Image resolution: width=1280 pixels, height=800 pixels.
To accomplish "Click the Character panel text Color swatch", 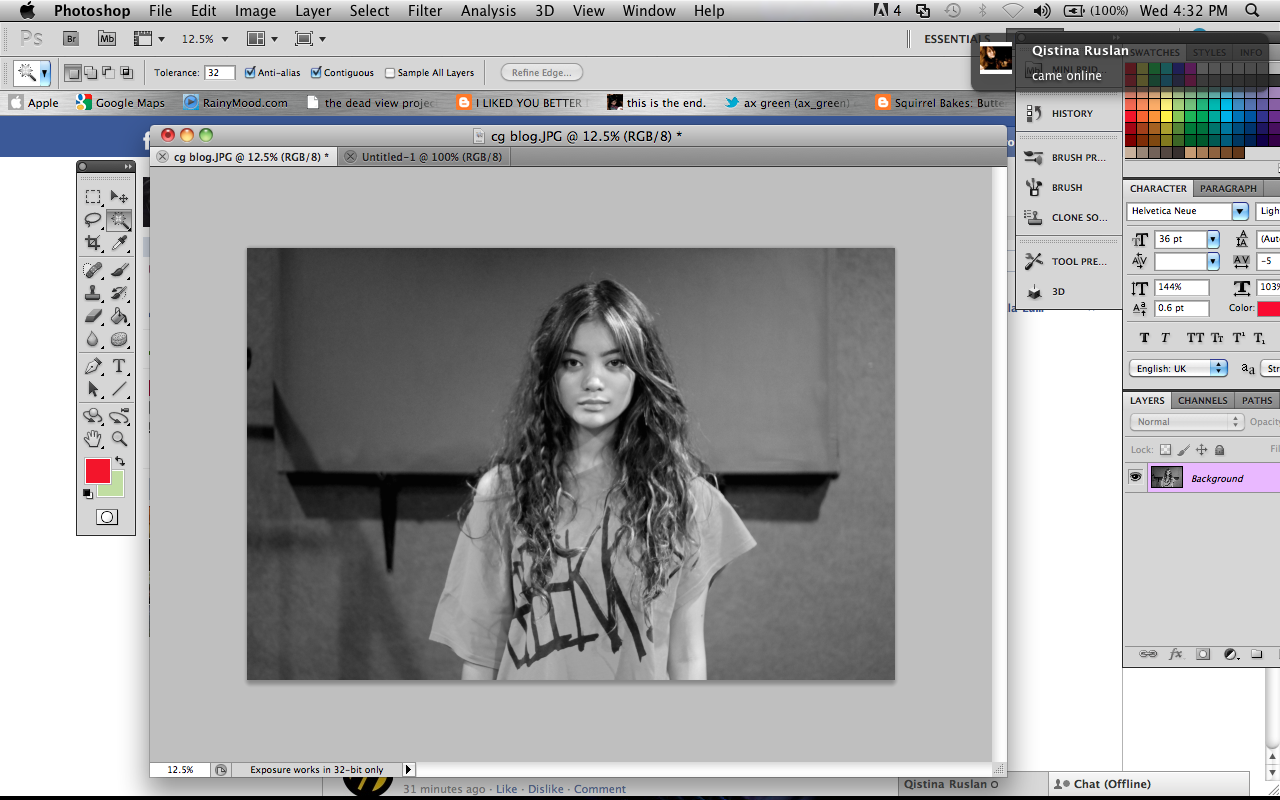I will 1269,308.
